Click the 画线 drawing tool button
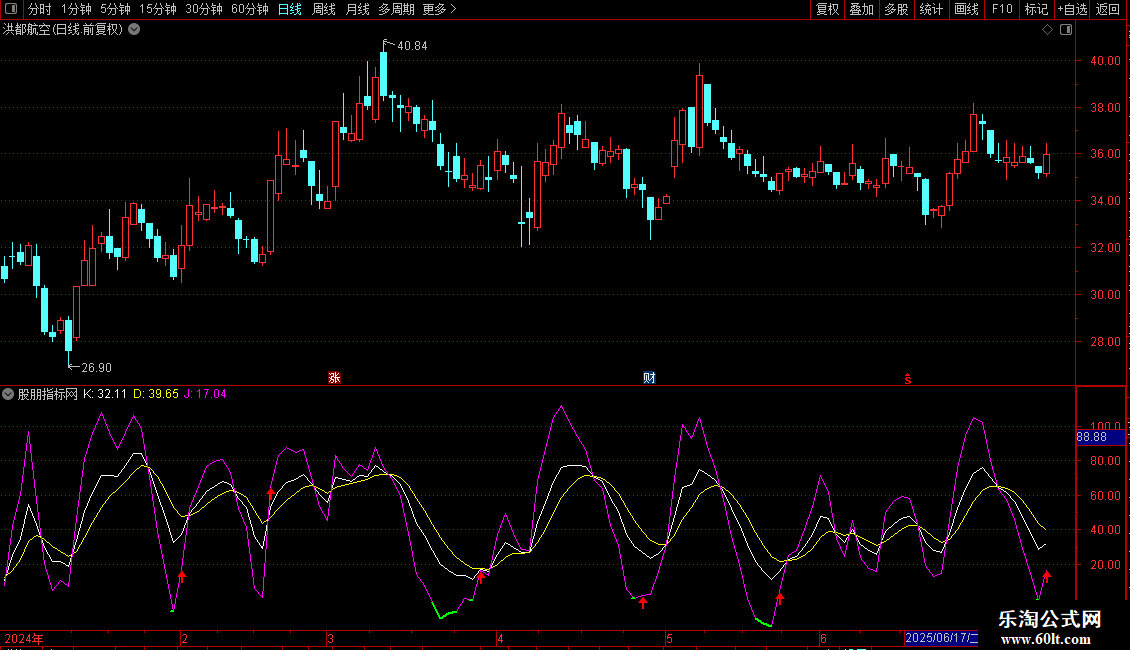Viewport: 1130px width, 650px height. coord(966,9)
